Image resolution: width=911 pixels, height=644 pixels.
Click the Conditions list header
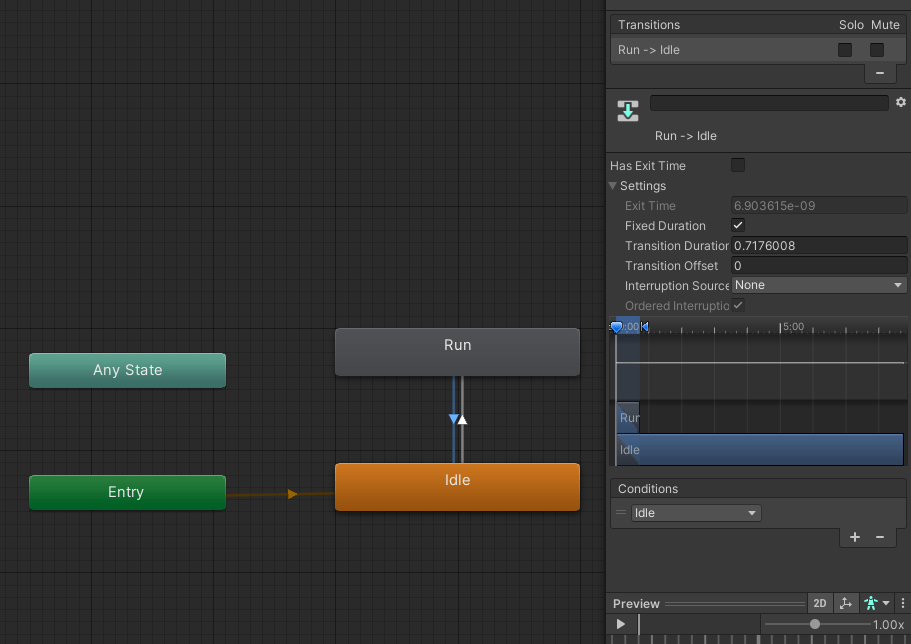coord(758,489)
